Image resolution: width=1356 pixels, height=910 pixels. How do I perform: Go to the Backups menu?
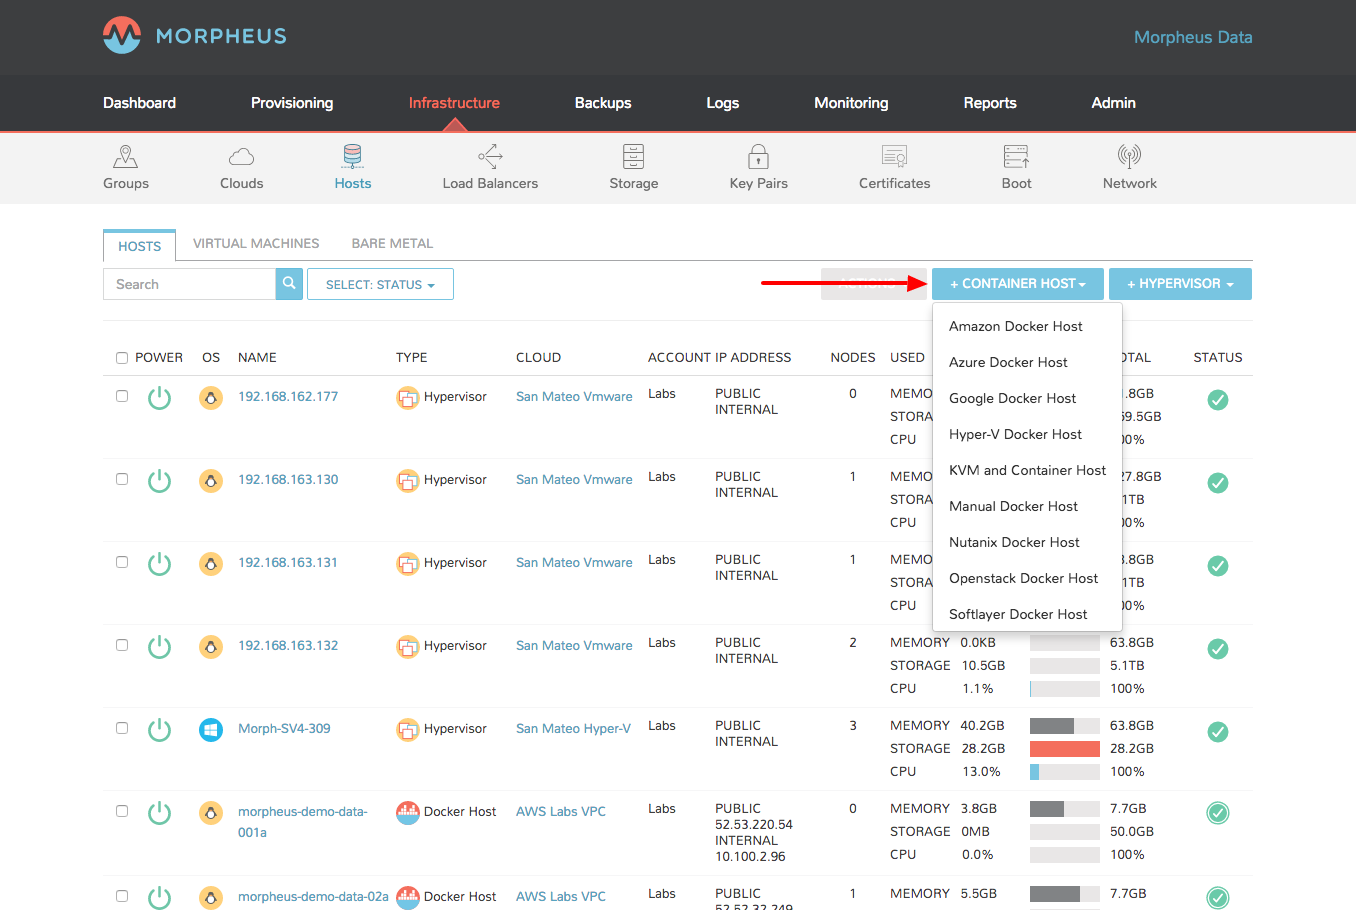tap(603, 103)
